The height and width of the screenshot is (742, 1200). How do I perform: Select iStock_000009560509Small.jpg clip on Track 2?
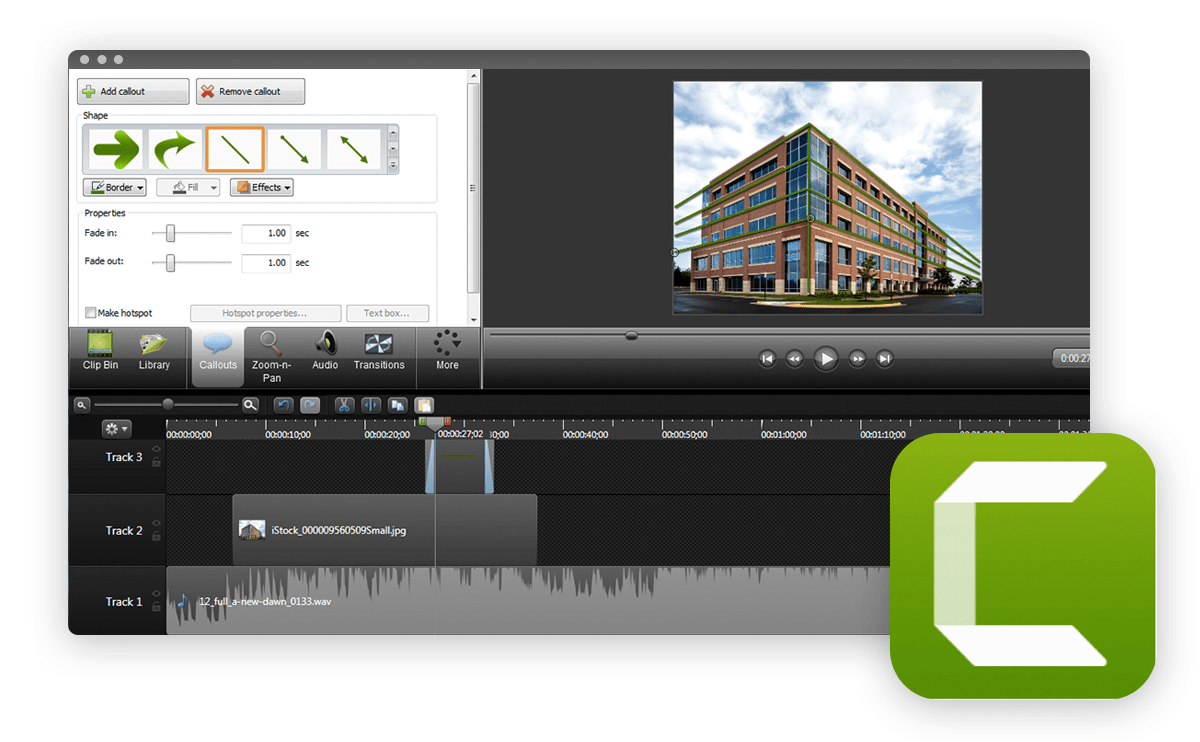point(385,530)
